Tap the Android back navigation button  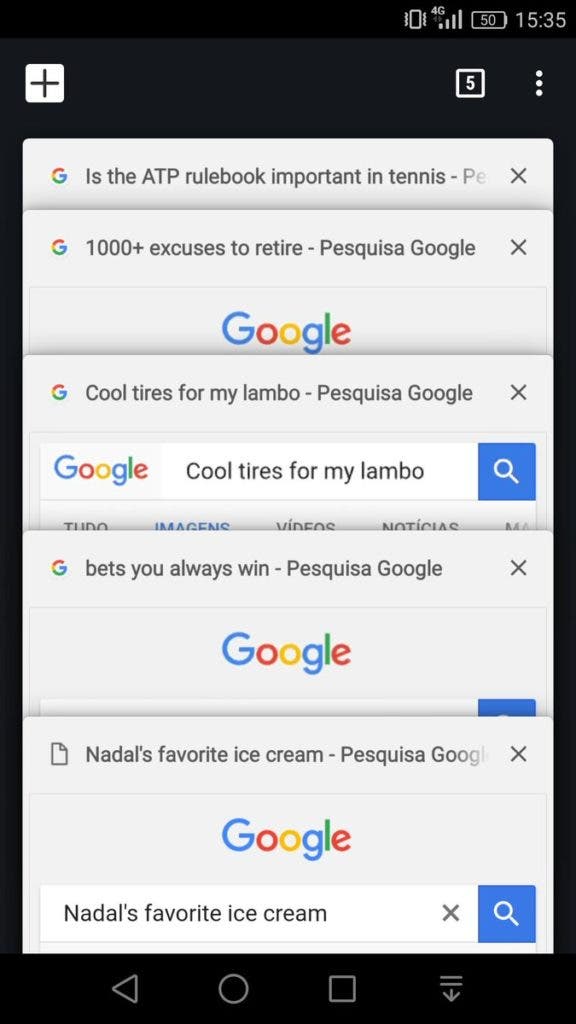[125, 989]
